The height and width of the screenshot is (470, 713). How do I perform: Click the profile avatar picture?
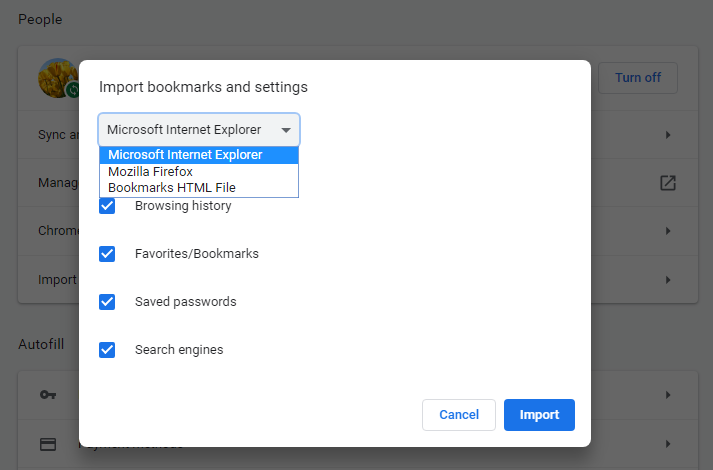[x=56, y=76]
